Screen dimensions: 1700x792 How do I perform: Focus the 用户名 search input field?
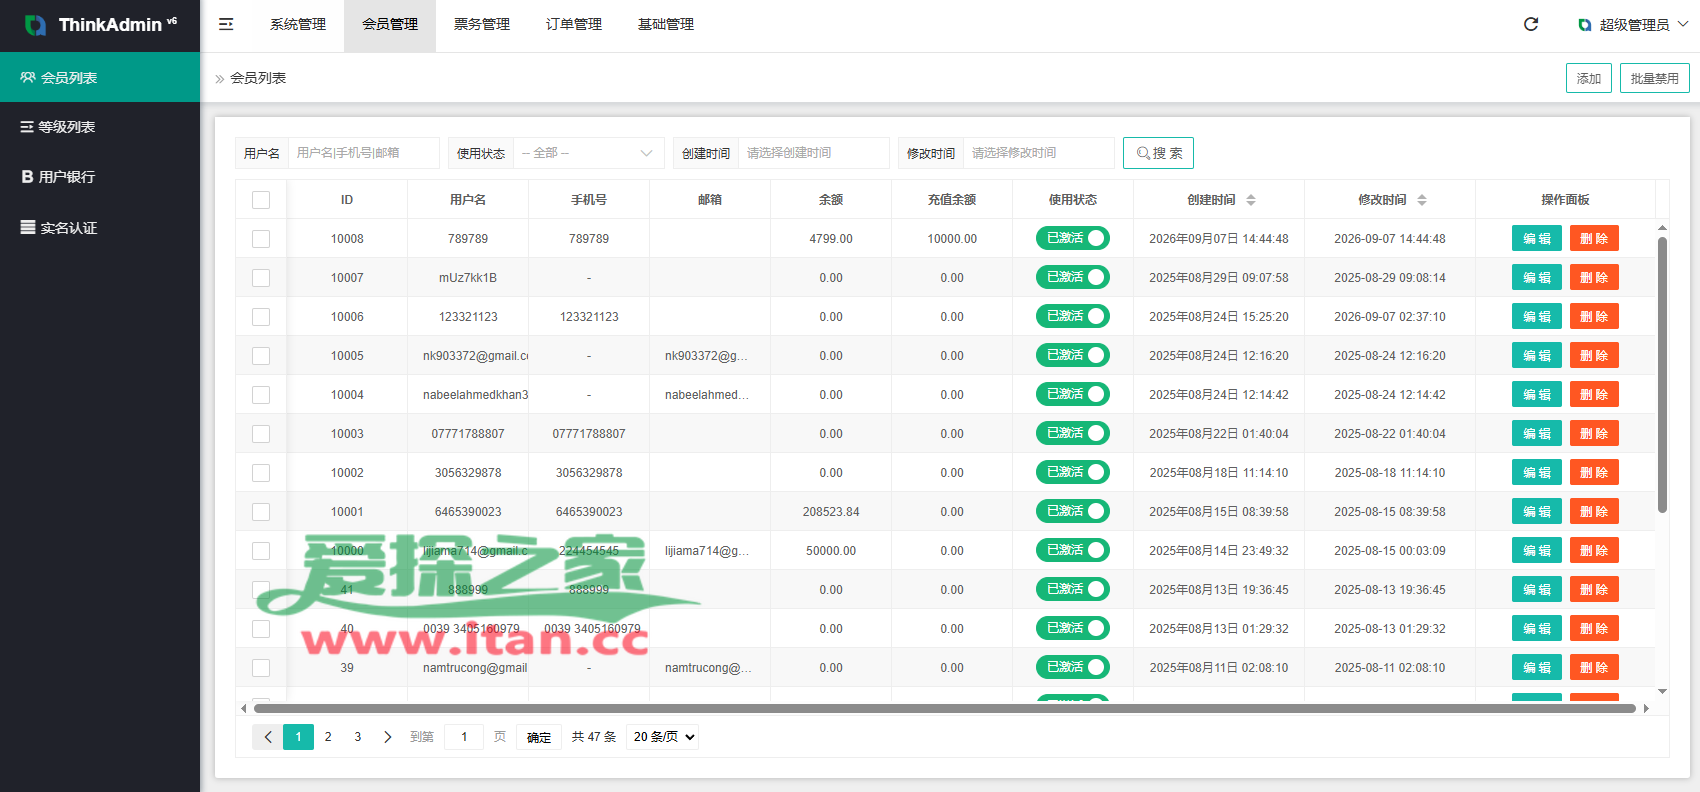coord(364,153)
